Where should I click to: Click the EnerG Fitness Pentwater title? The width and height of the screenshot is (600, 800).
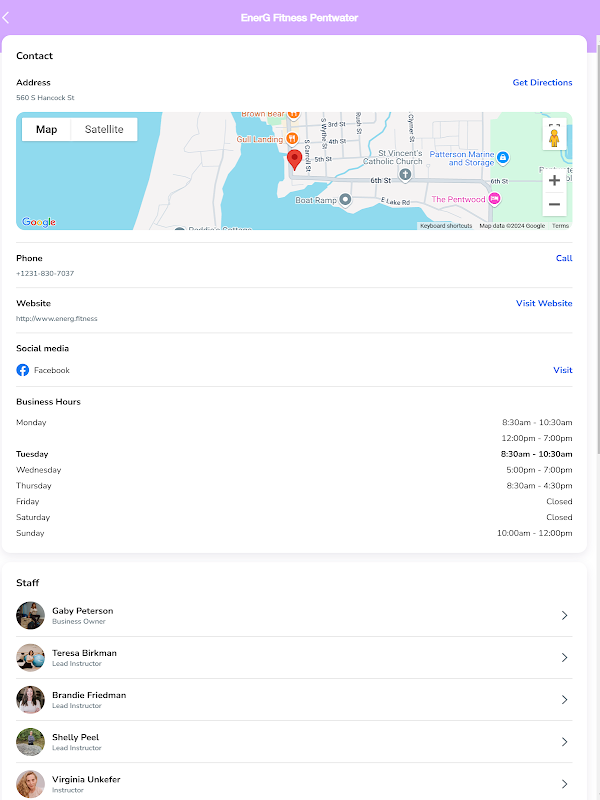point(299,18)
